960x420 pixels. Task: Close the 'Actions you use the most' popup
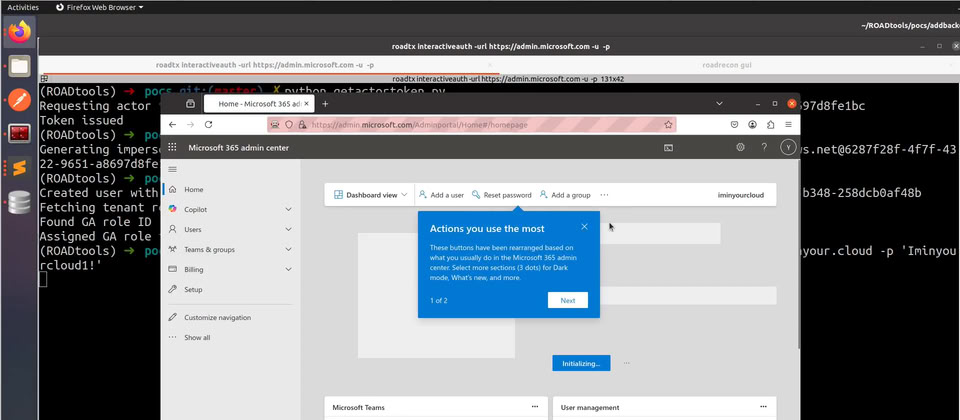584,226
